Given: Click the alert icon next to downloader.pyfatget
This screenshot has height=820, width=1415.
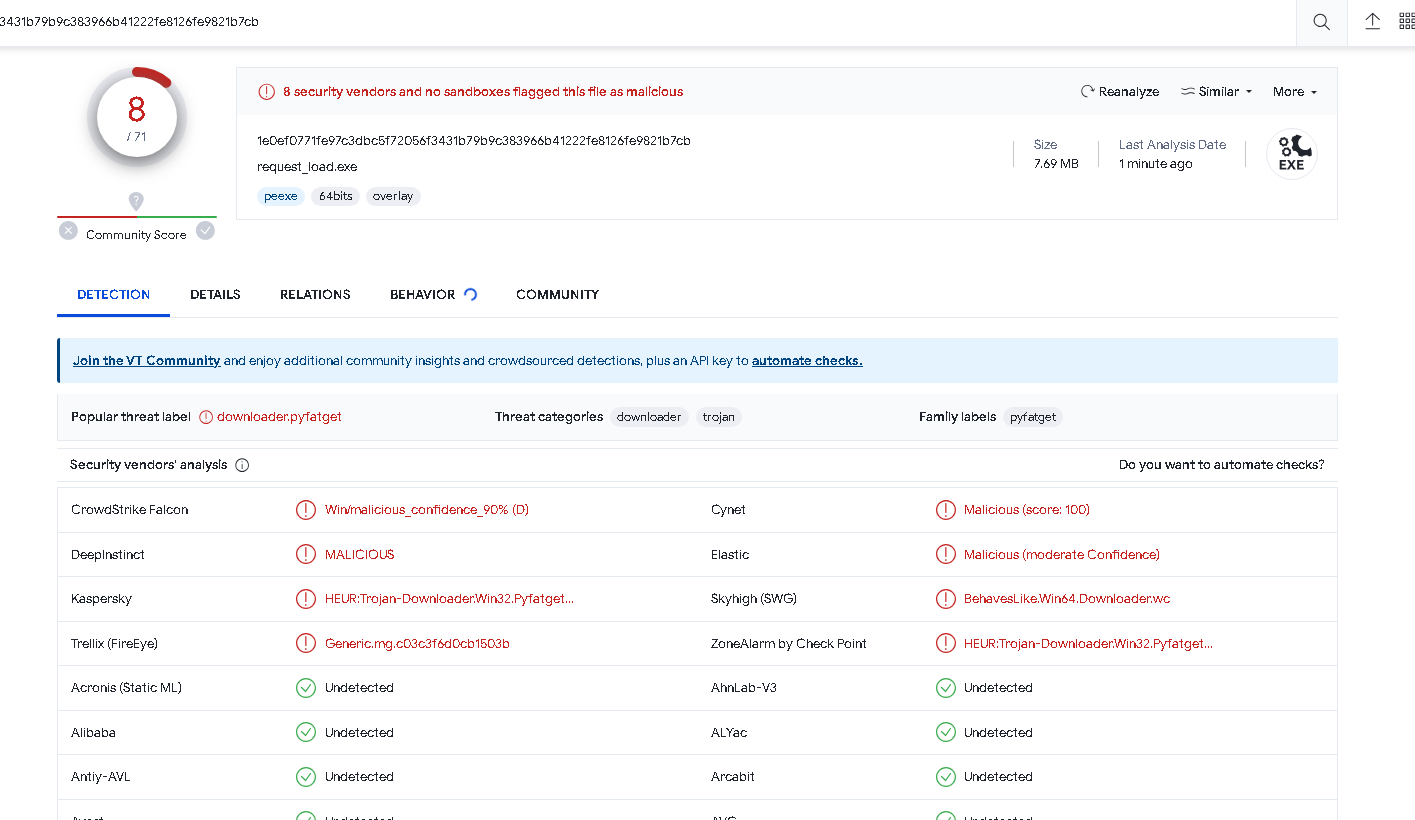Looking at the screenshot, I should tap(206, 417).
